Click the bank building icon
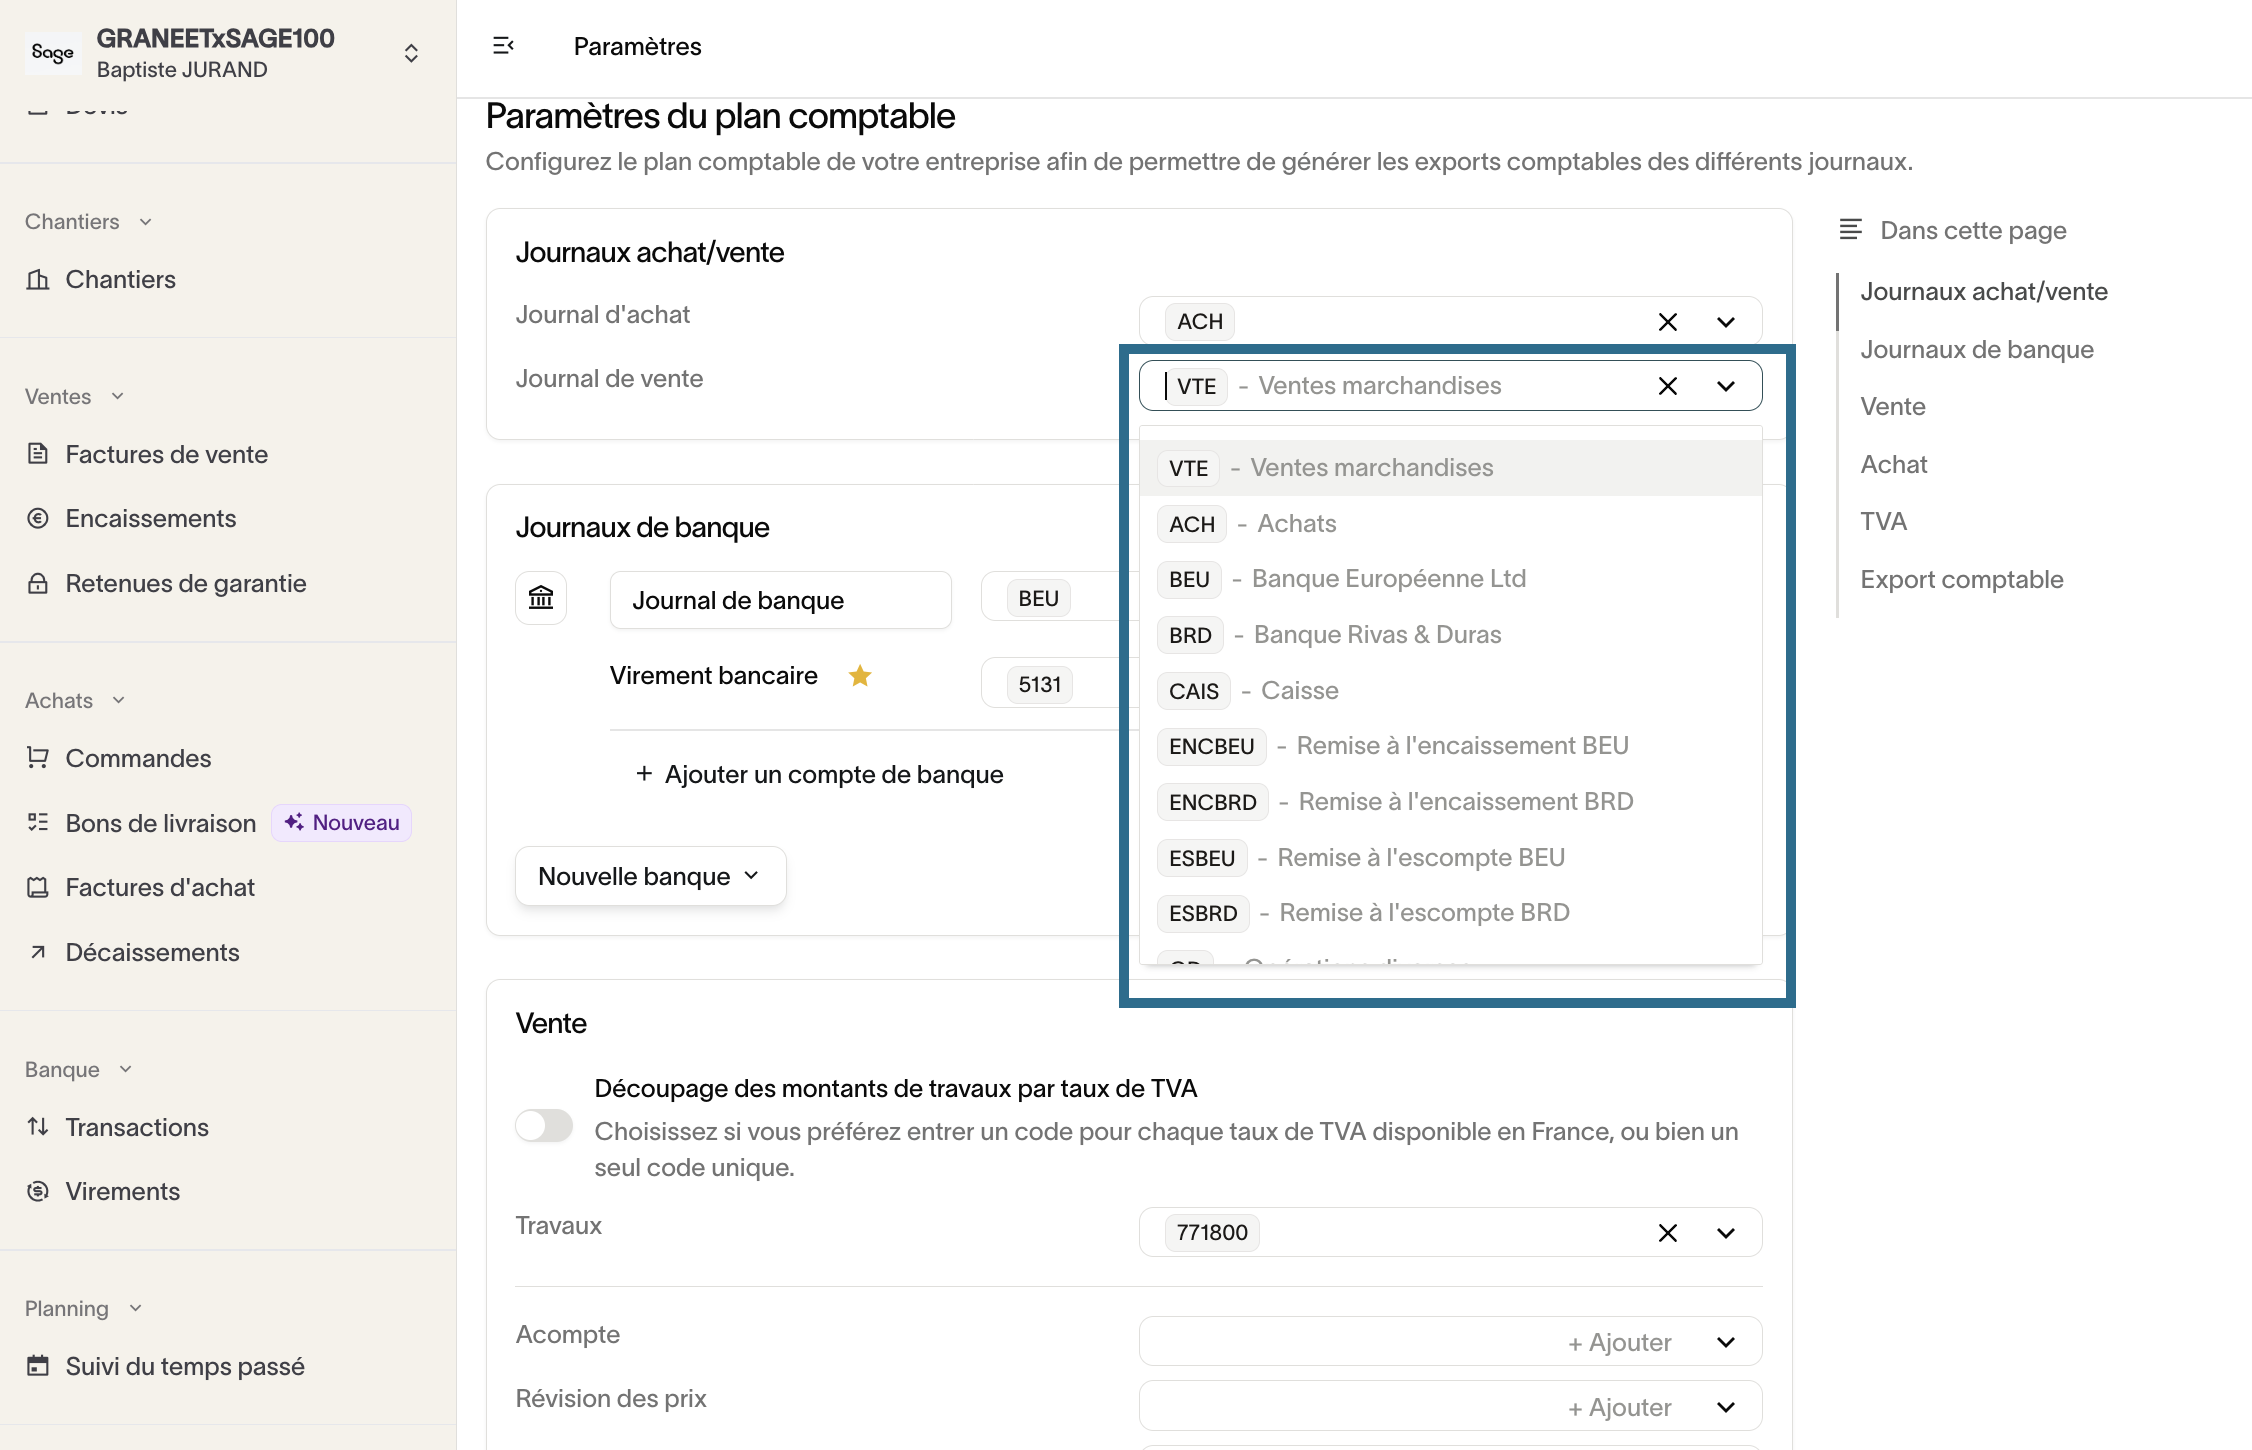2252x1450 pixels. pyautogui.click(x=541, y=598)
